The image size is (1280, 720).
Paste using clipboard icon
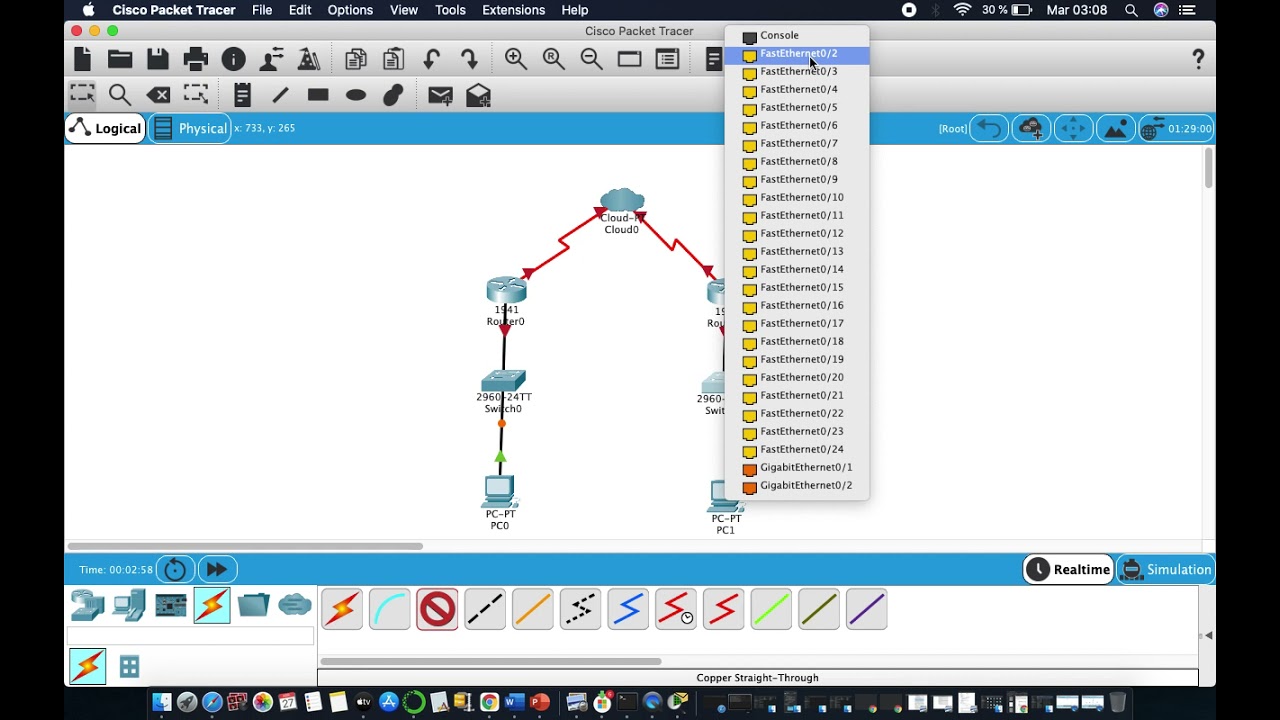click(x=394, y=59)
